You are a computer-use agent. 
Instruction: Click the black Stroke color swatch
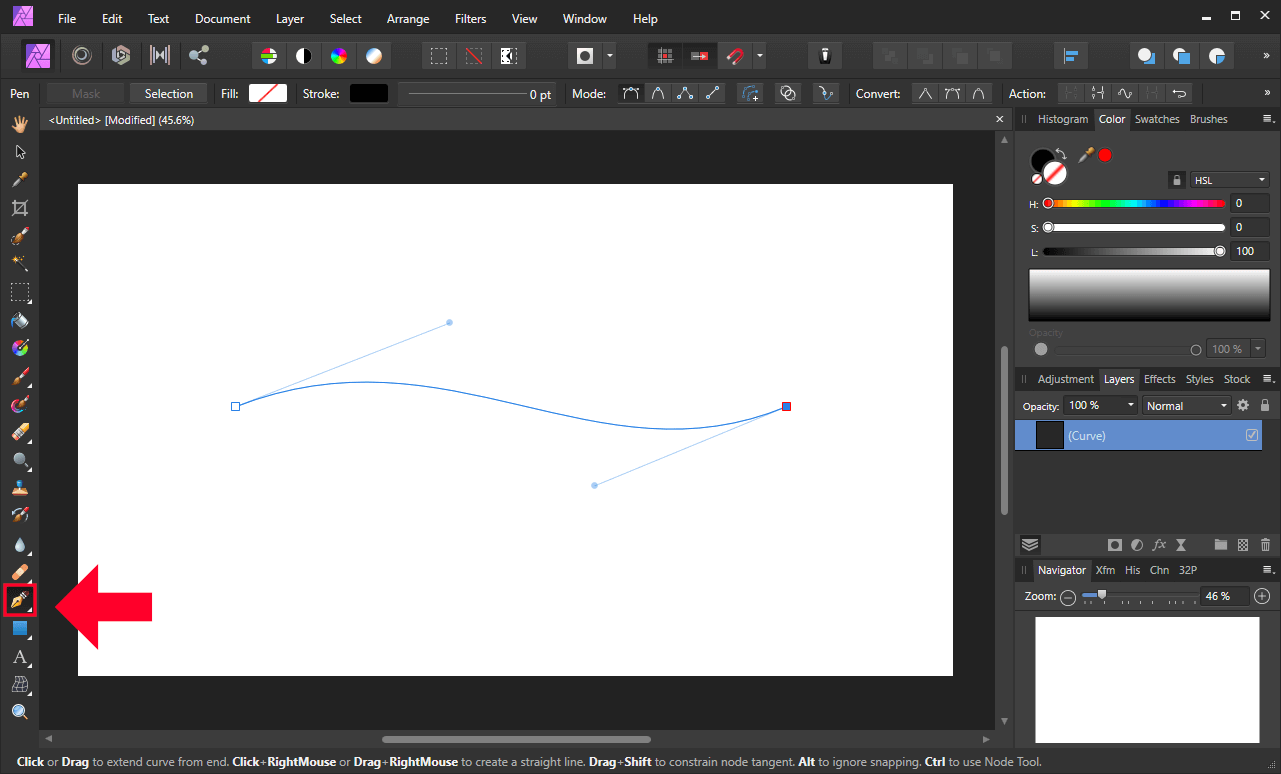point(369,93)
